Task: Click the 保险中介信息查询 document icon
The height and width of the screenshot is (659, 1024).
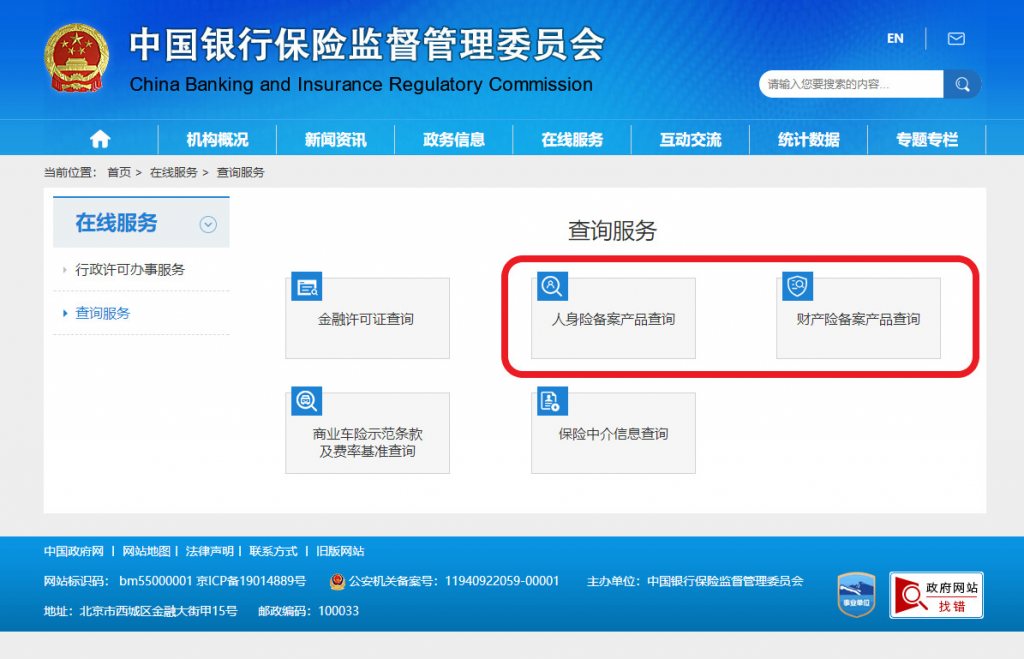Action: (x=552, y=400)
